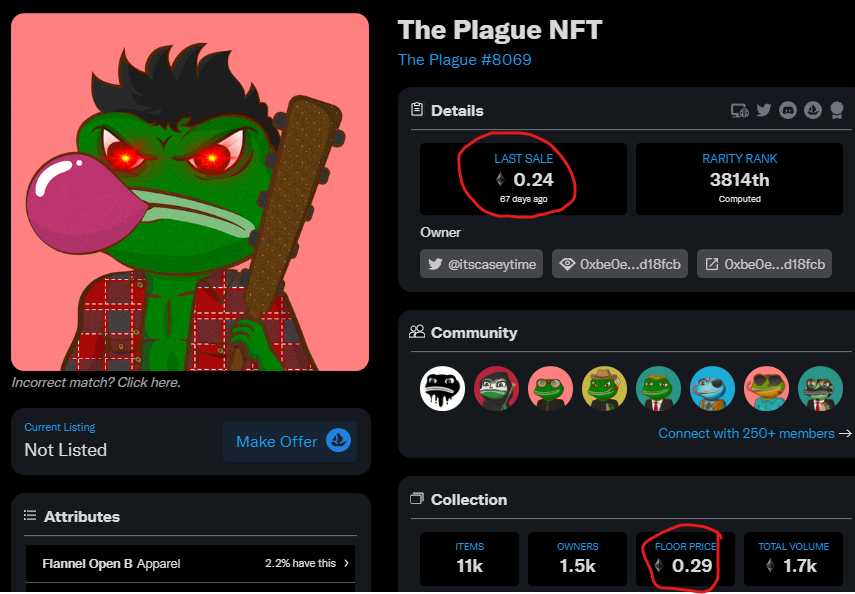
Task: Click the Last Sale 0.24 card
Action: pos(523,179)
